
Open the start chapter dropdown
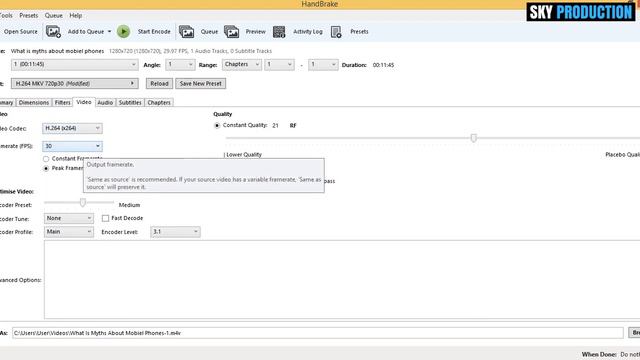279,64
